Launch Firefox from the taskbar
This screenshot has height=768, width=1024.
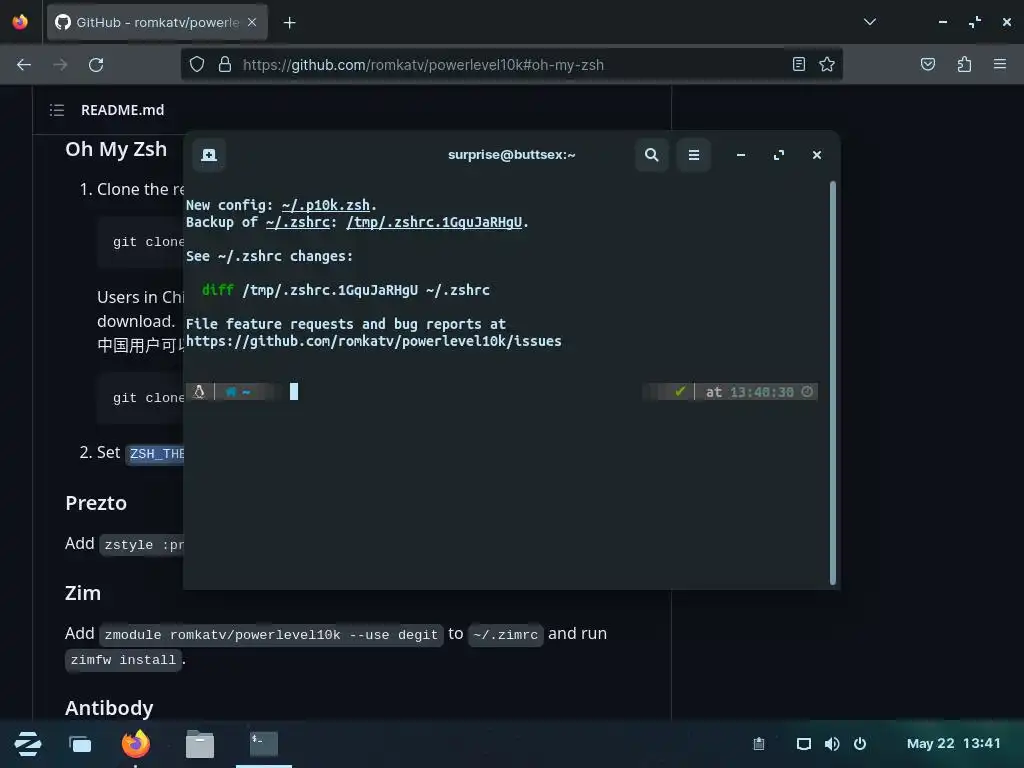[x=136, y=743]
